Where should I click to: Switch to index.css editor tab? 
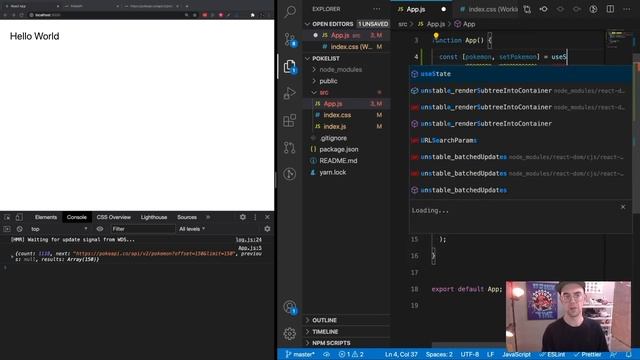click(488, 9)
